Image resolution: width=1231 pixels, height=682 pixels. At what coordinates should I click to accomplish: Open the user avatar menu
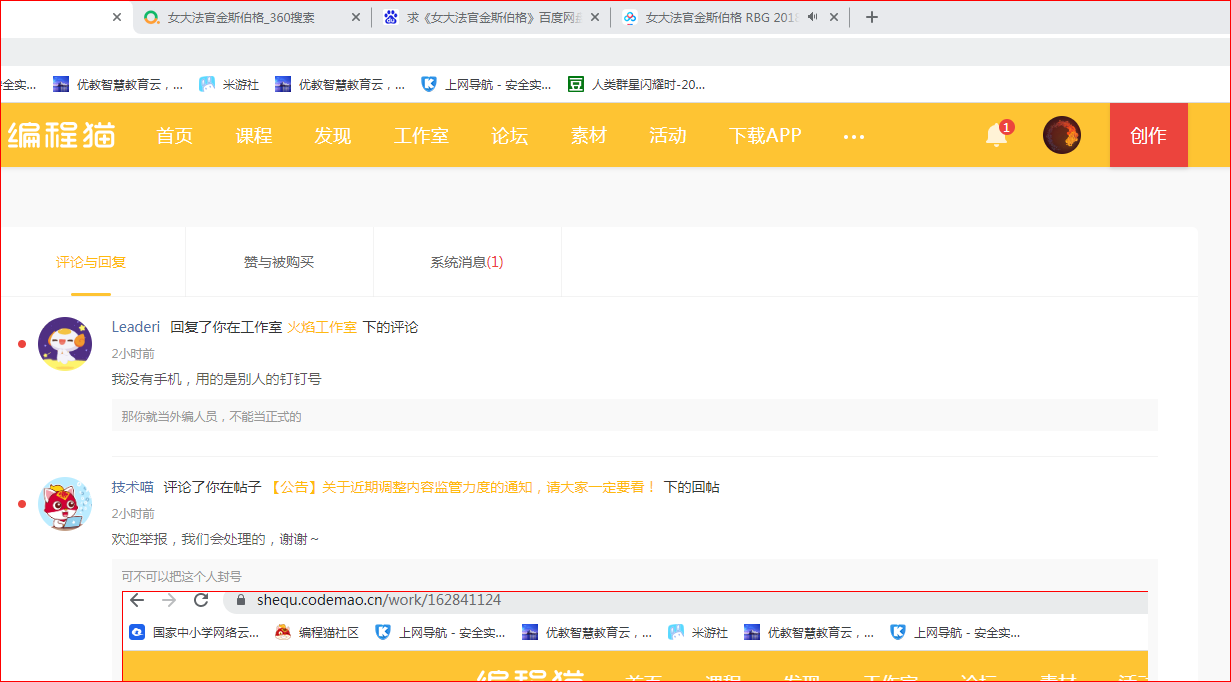[x=1062, y=135]
